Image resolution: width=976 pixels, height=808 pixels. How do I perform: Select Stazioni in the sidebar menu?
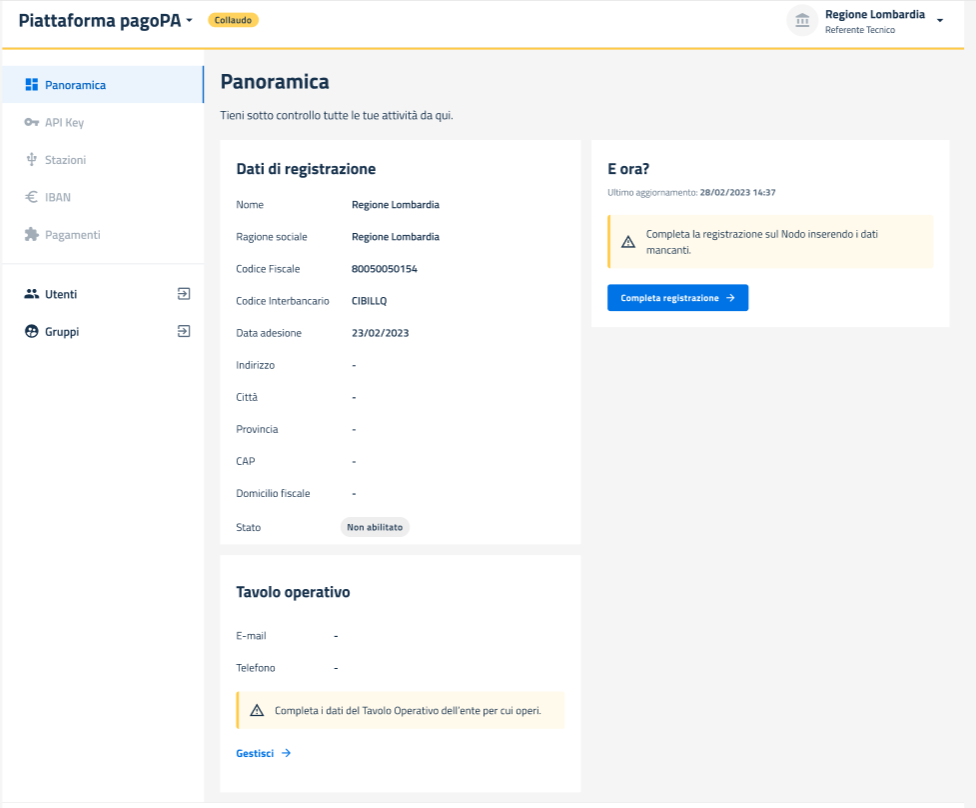tap(65, 160)
